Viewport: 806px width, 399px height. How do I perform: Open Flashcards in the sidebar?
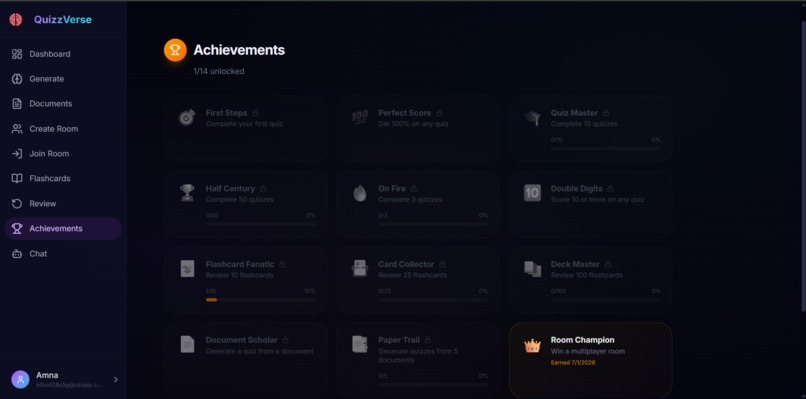click(63, 178)
